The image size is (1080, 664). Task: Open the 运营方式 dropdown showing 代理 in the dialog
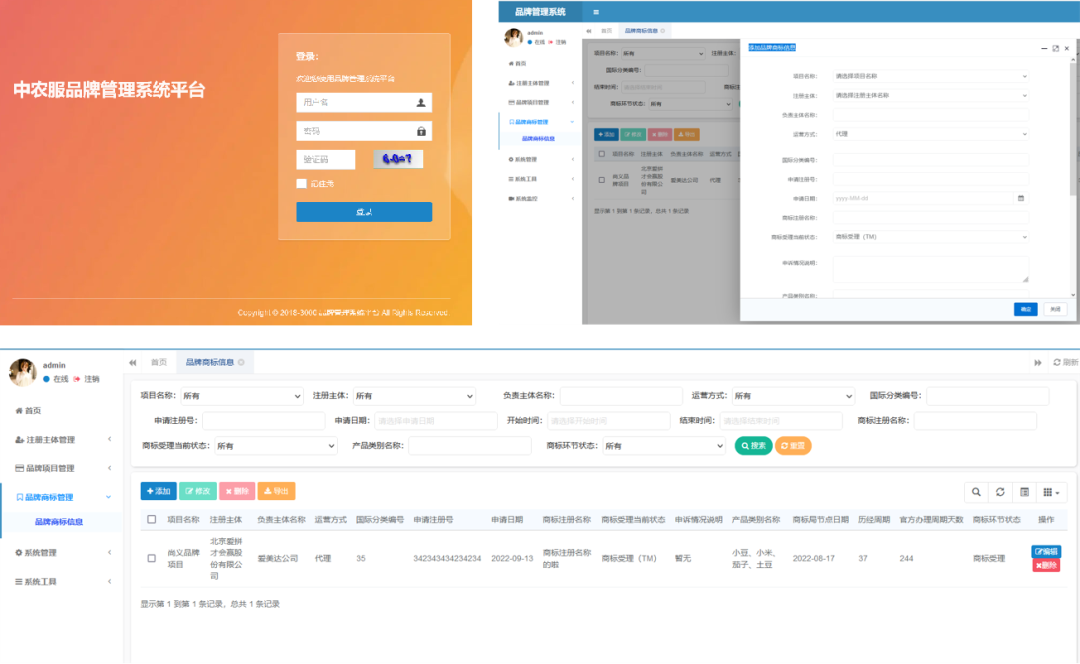click(x=931, y=134)
